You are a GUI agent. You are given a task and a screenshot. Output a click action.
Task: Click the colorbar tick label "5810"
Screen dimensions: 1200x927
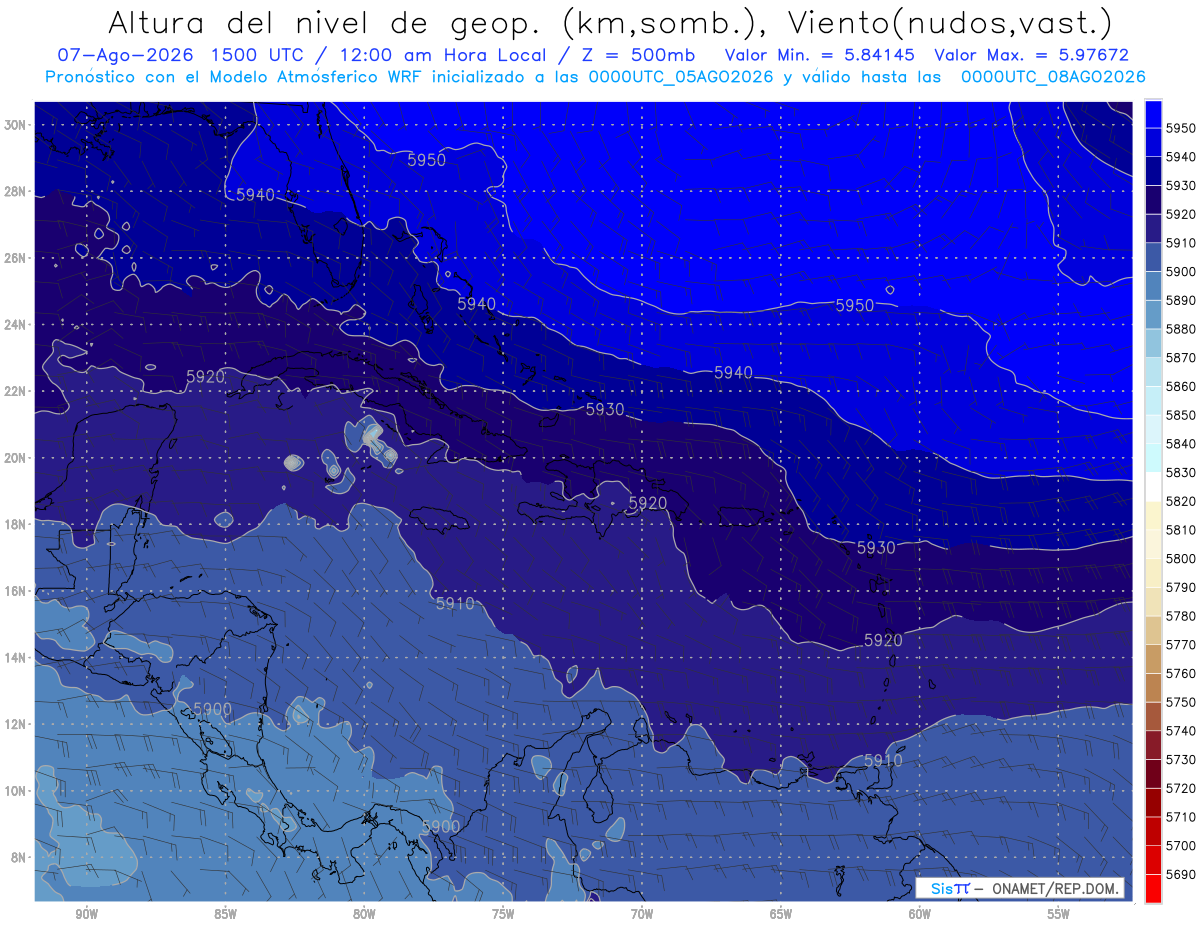1180,530
